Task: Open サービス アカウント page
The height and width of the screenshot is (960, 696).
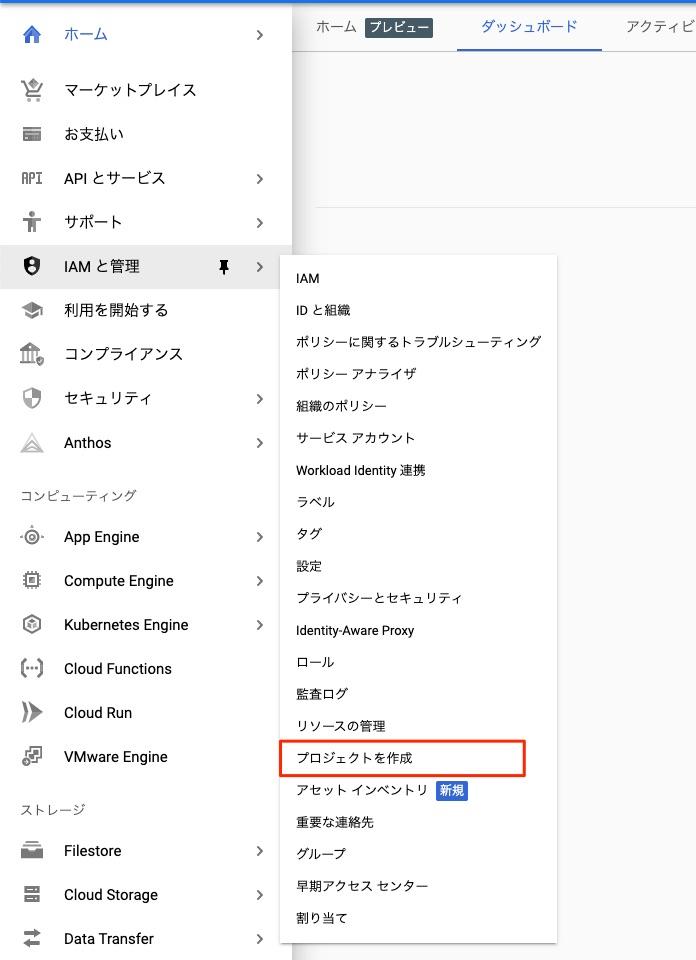Action: coord(355,438)
